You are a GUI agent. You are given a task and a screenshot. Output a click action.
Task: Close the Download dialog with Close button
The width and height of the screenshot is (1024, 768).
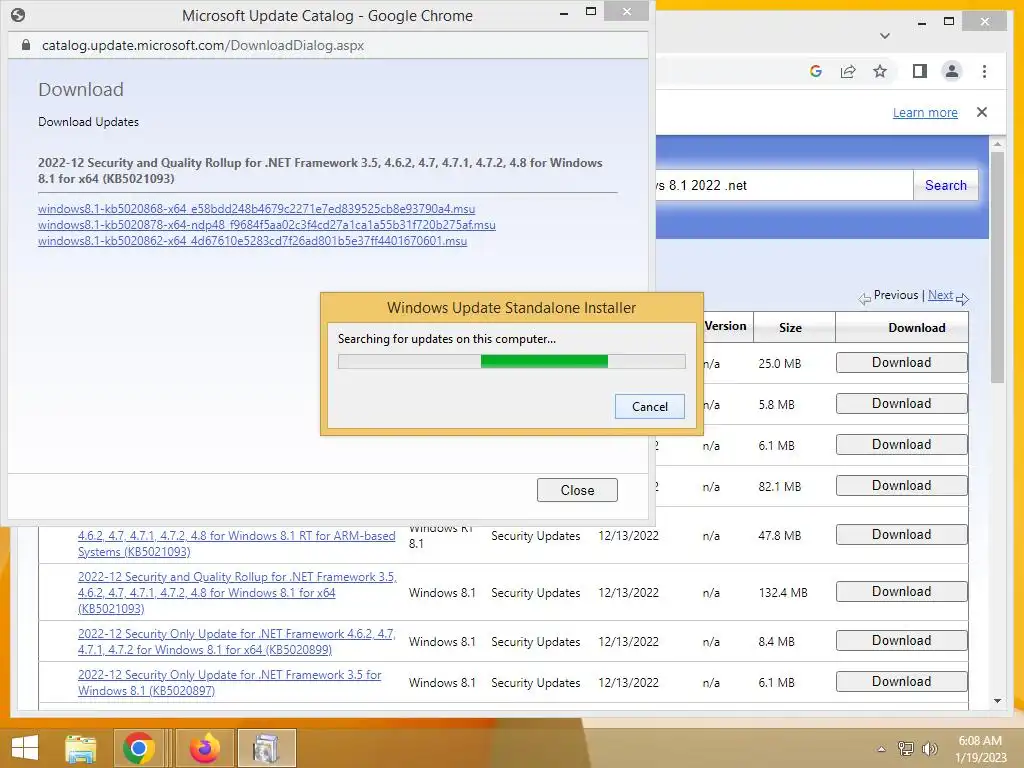pyautogui.click(x=577, y=490)
